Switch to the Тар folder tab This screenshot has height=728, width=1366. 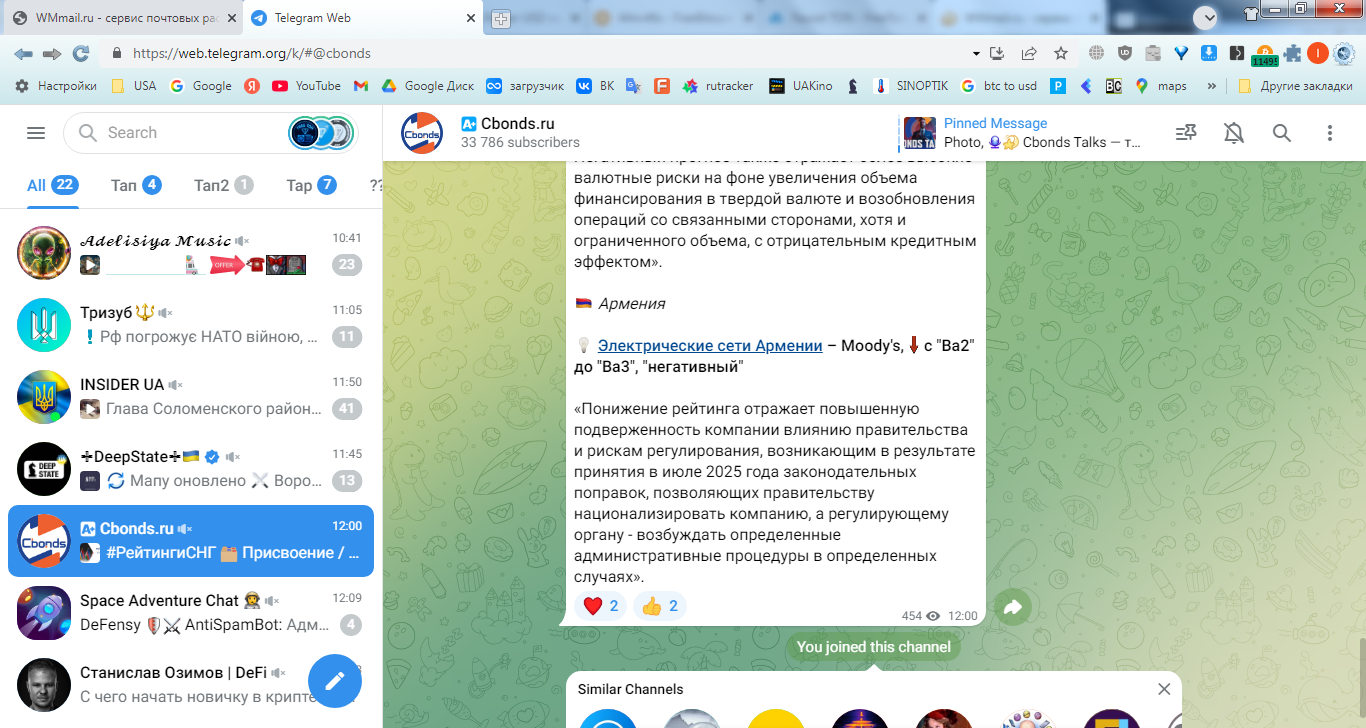311,185
